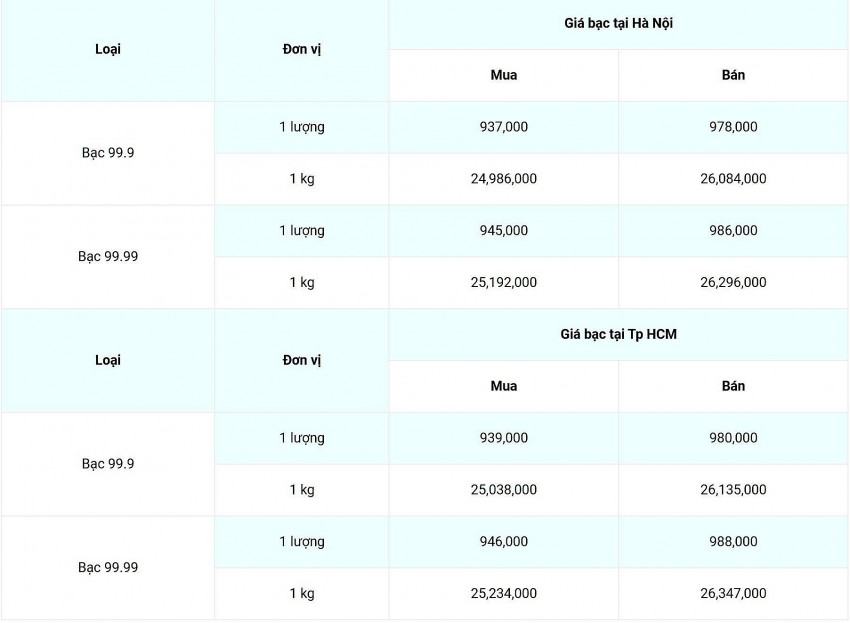Click the 25,192,000 price cell
The height and width of the screenshot is (623, 850).
[x=504, y=283]
